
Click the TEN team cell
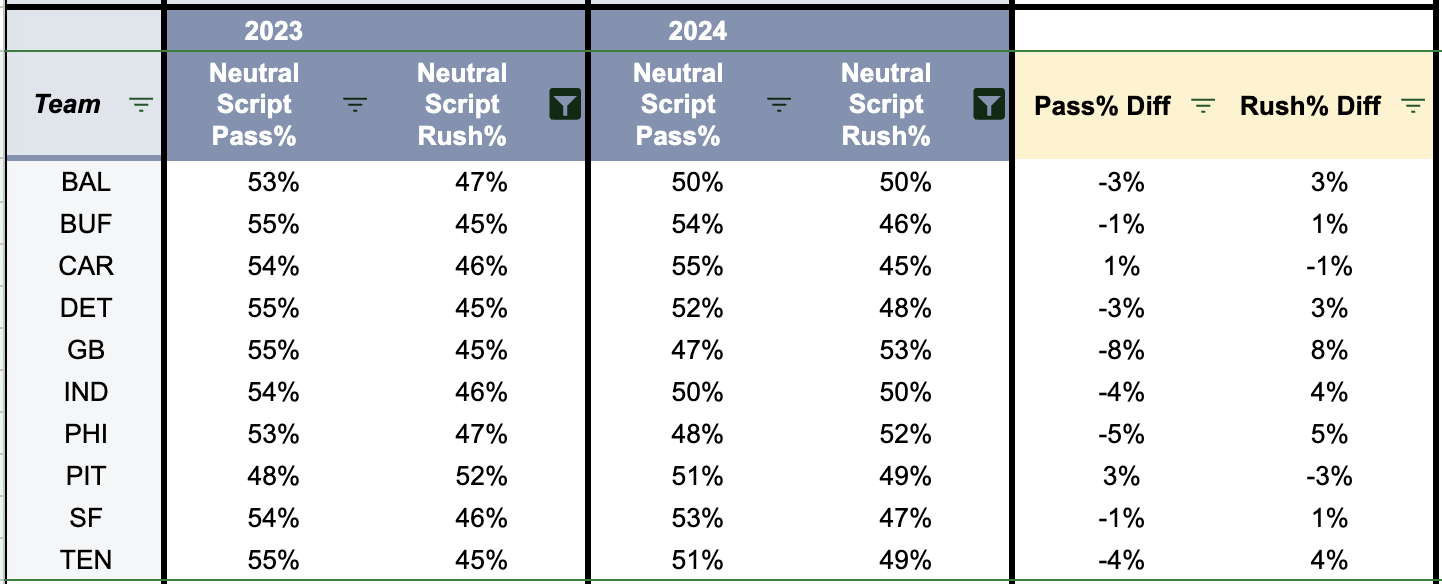tap(86, 560)
